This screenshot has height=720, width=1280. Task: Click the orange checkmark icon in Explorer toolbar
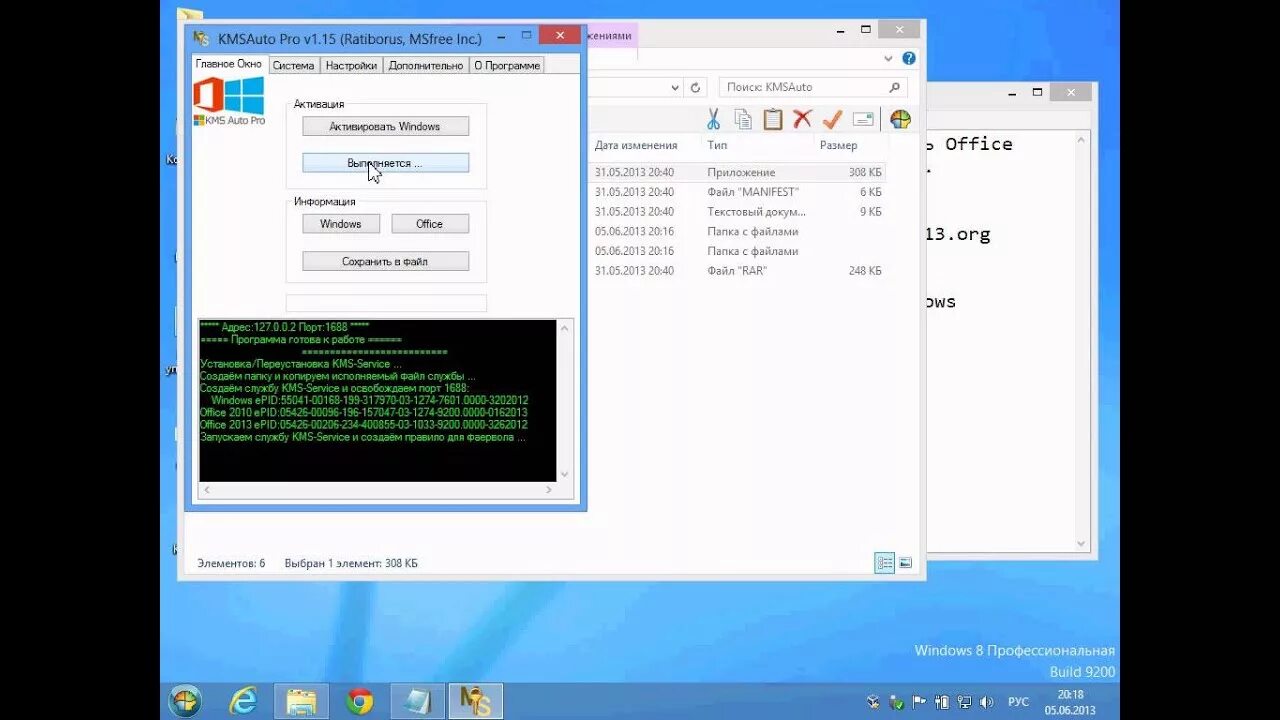(x=832, y=120)
